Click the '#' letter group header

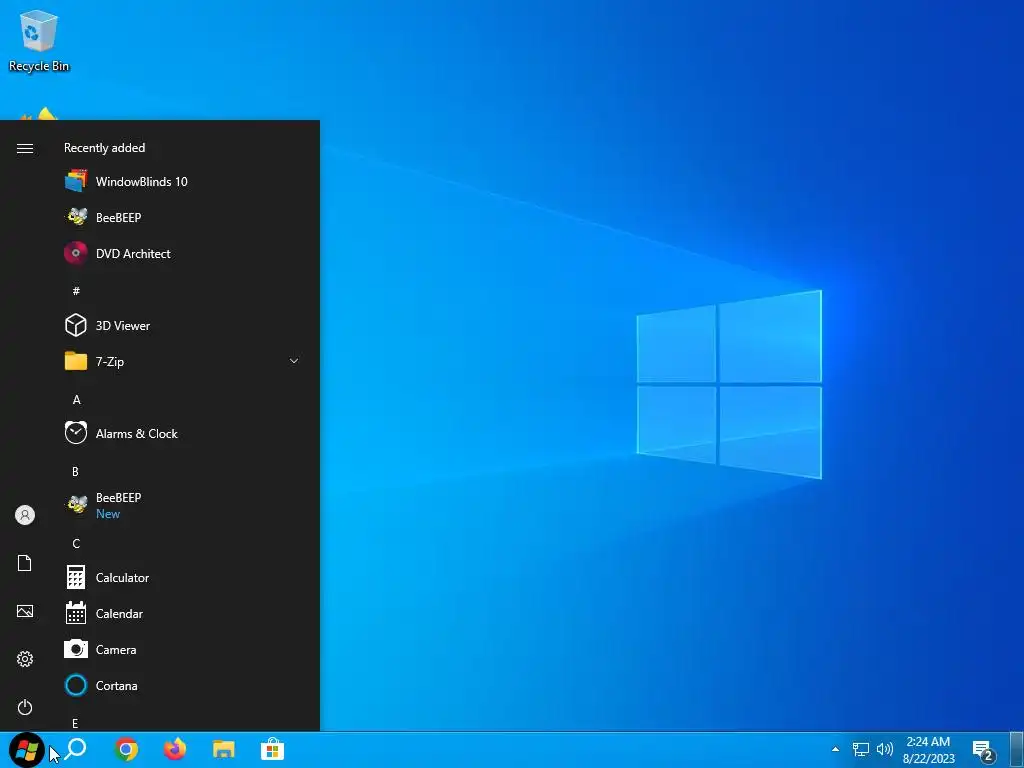pos(76,291)
